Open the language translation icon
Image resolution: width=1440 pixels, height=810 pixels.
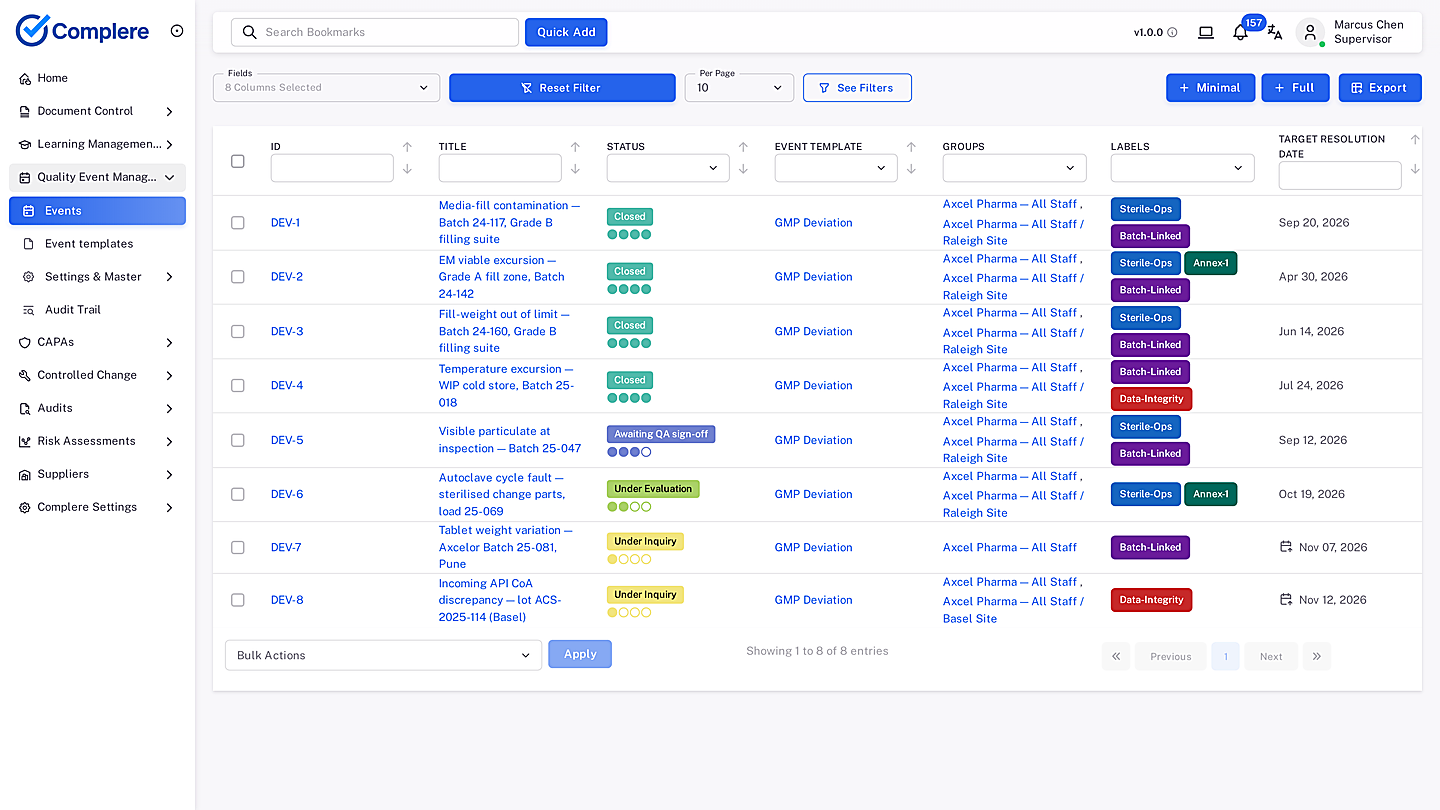pyautogui.click(x=1275, y=32)
